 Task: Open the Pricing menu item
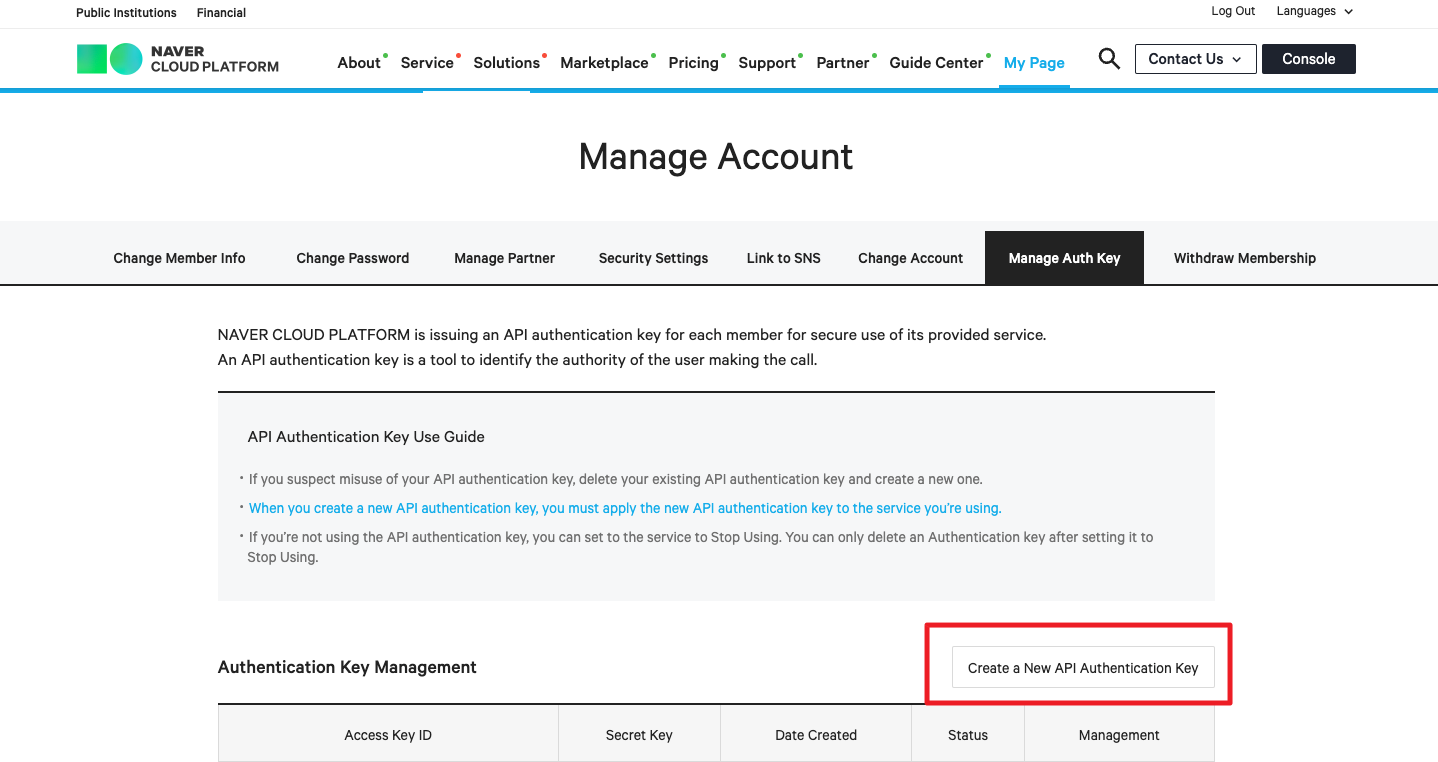(x=693, y=63)
